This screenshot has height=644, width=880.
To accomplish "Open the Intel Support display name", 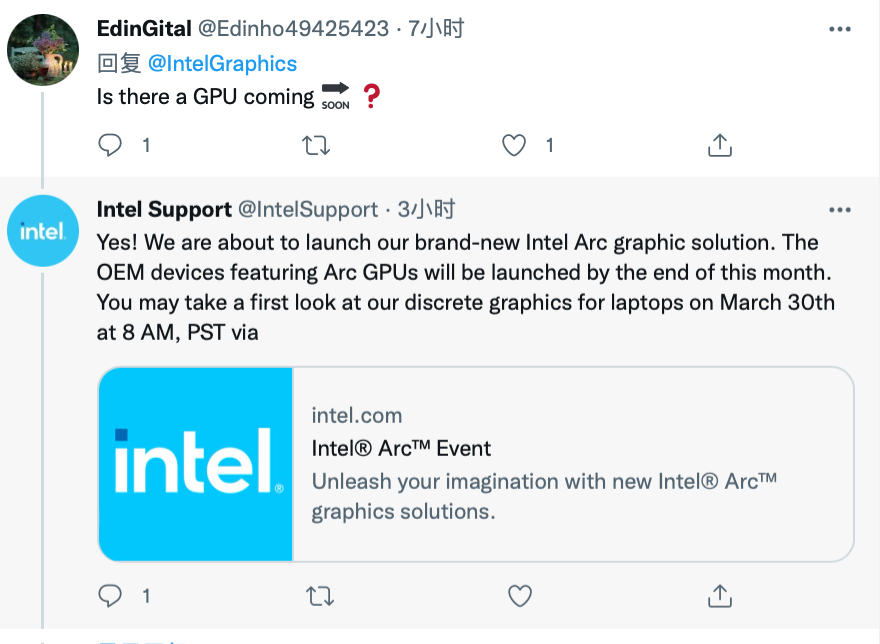I will (x=164, y=210).
